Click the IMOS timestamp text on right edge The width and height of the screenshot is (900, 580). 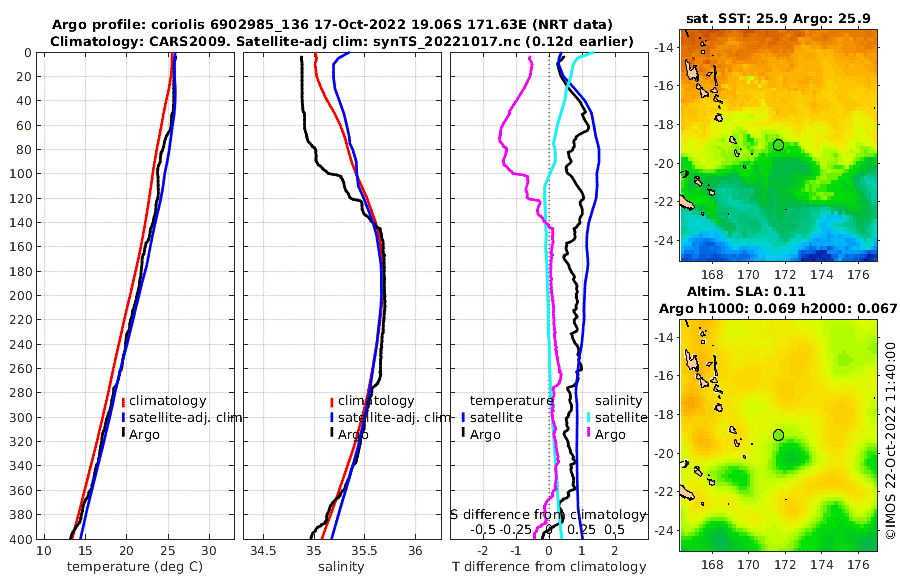(890, 440)
